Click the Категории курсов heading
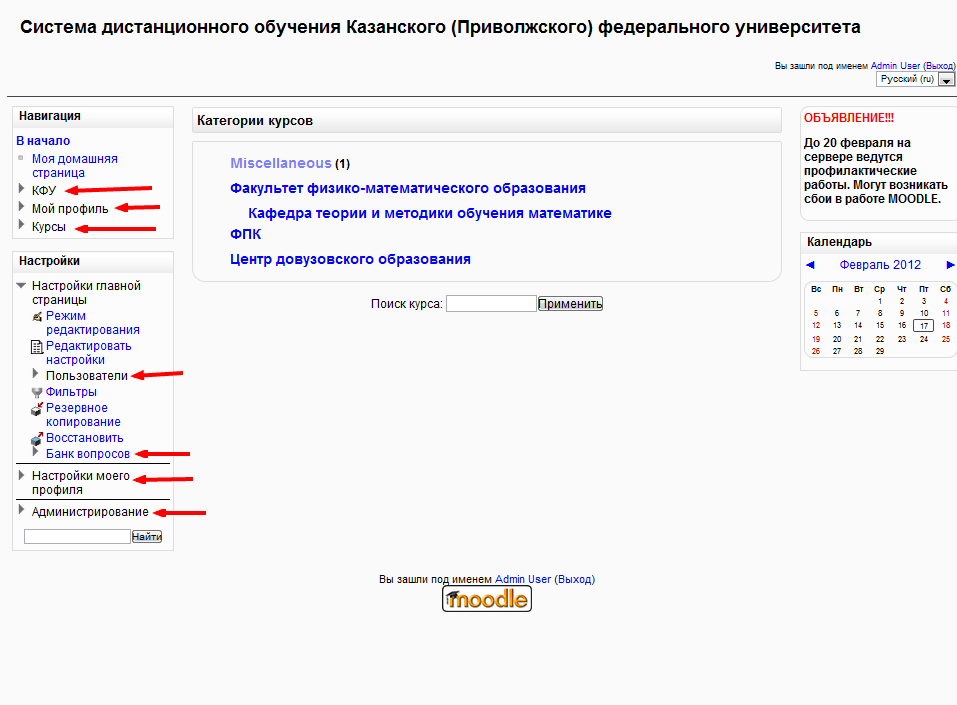 (255, 121)
